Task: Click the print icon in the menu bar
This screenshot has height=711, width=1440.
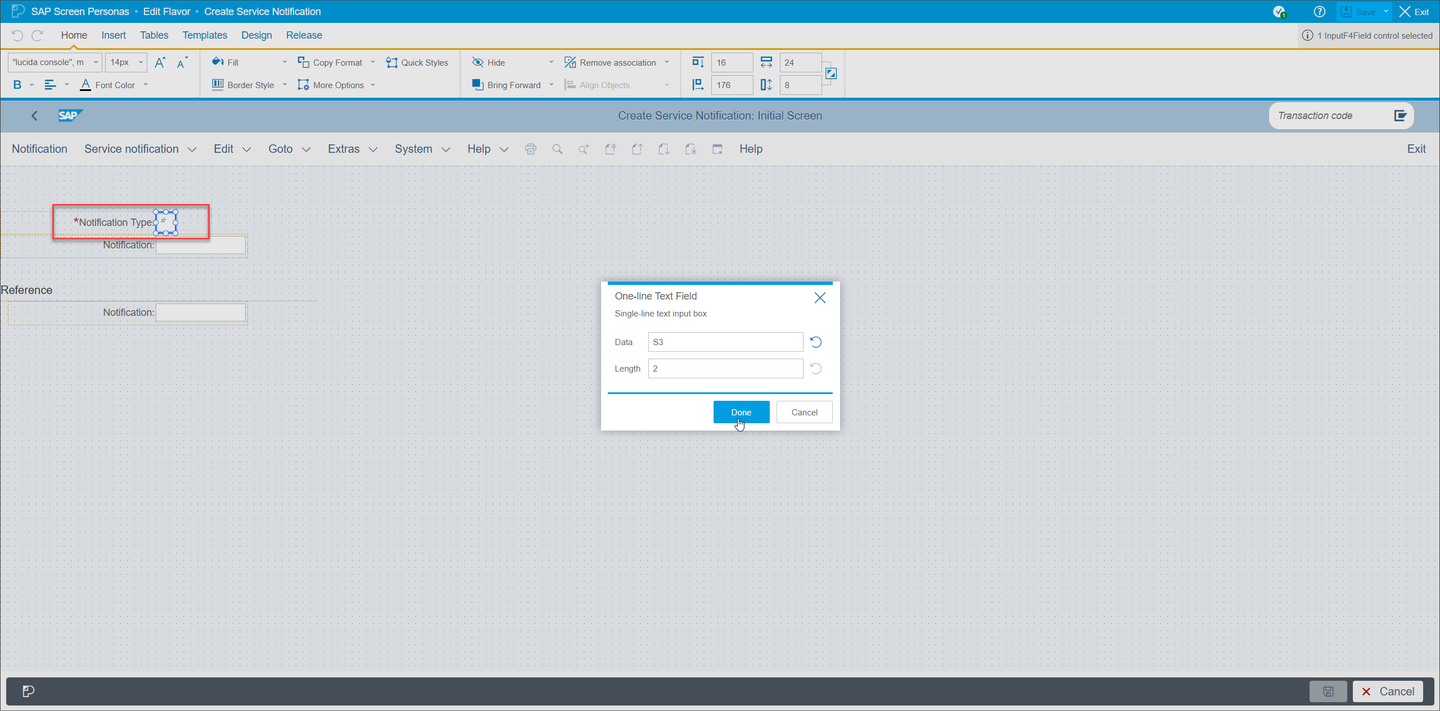Action: pyautogui.click(x=531, y=149)
